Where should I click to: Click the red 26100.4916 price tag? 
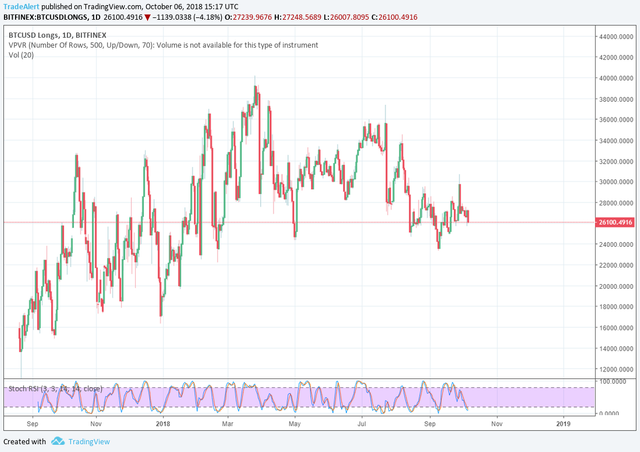click(615, 222)
